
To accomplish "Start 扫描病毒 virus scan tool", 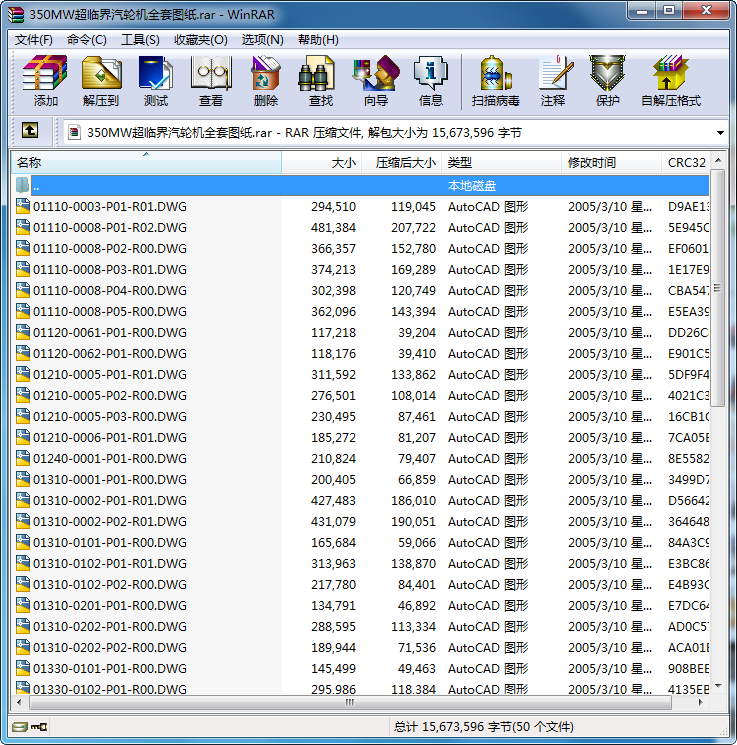I will (495, 81).
